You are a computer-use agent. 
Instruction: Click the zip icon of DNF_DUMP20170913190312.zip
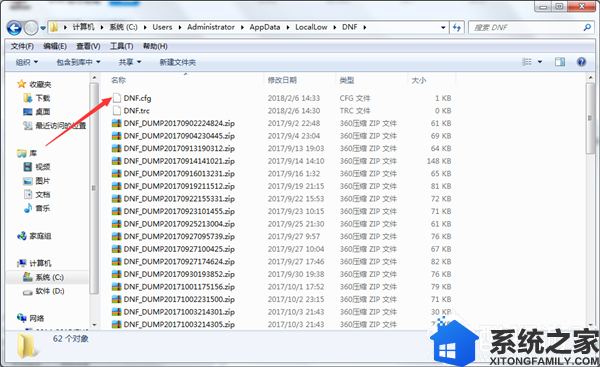[x=116, y=148]
